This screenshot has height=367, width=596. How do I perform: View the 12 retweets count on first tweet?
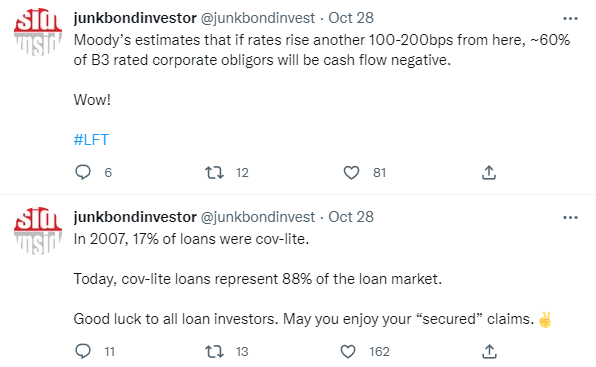242,173
